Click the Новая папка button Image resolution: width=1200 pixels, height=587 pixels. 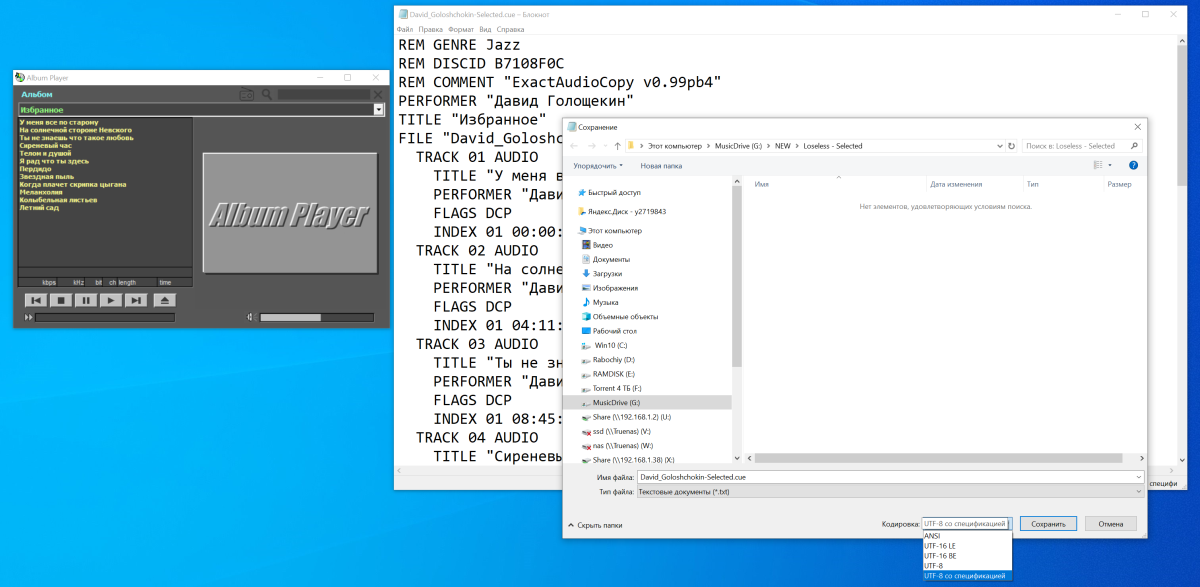(661, 166)
